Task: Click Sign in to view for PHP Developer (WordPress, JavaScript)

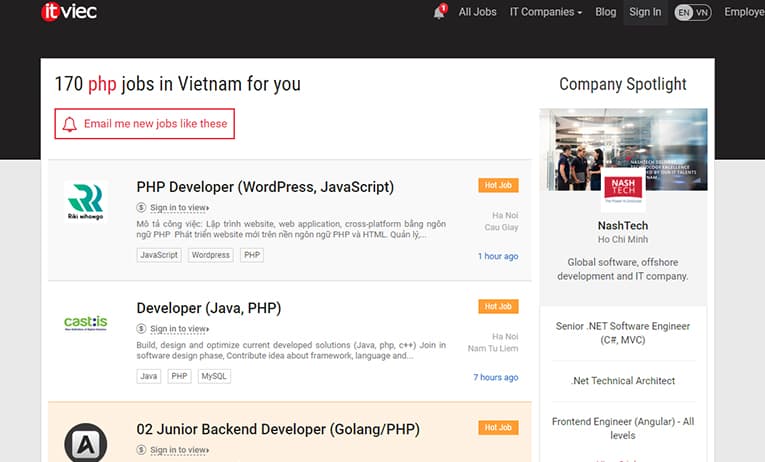Action: click(x=180, y=208)
